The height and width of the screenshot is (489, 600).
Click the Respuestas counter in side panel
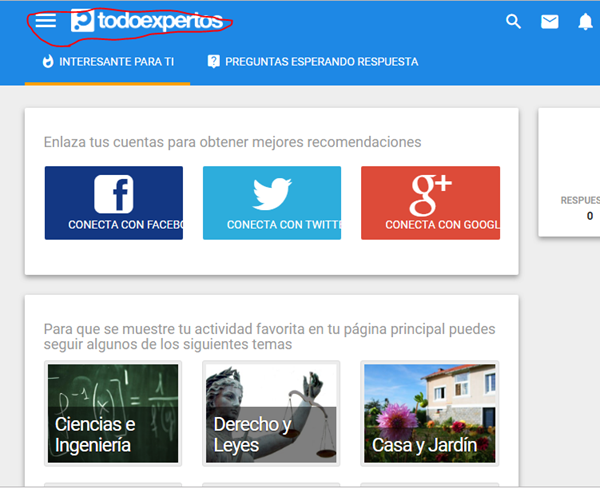[x=580, y=208]
